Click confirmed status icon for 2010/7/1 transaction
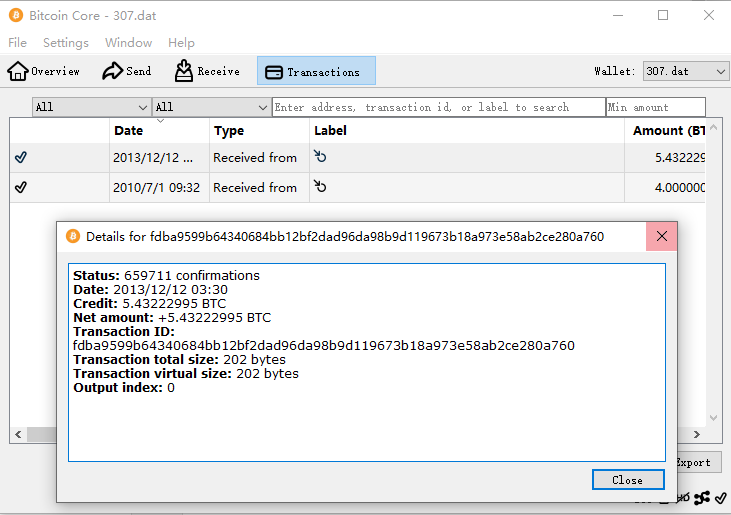The height and width of the screenshot is (515, 731). click(21, 187)
